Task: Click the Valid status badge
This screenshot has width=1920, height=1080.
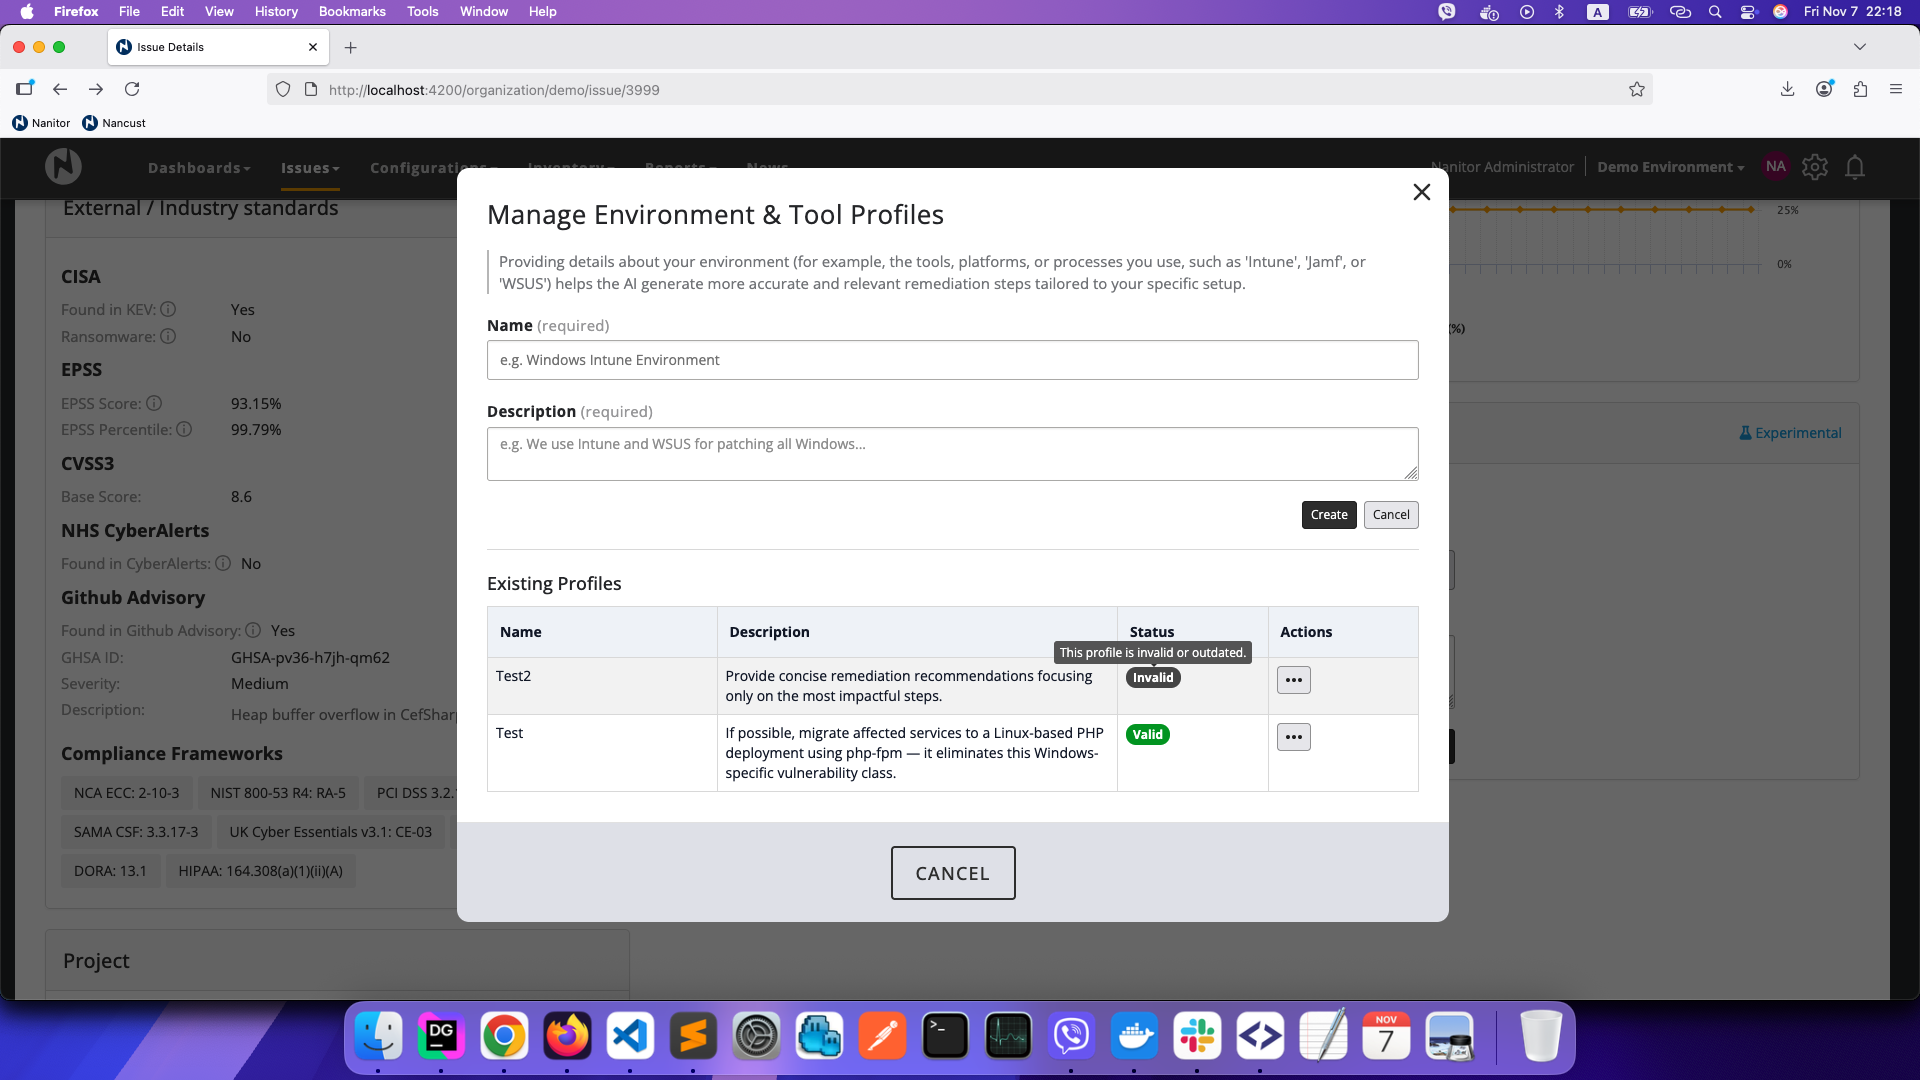Action: pyautogui.click(x=1147, y=735)
